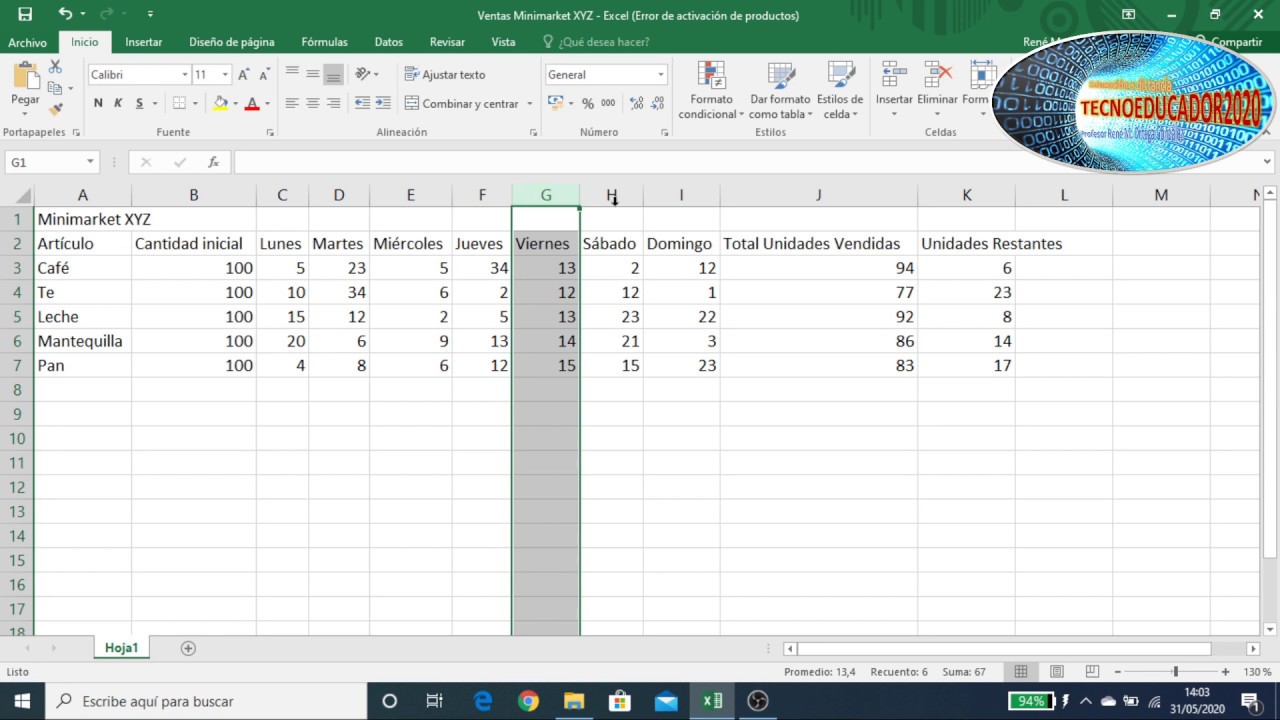Switch to the Datos tab
Screen dimensions: 1280x720
[x=389, y=42]
